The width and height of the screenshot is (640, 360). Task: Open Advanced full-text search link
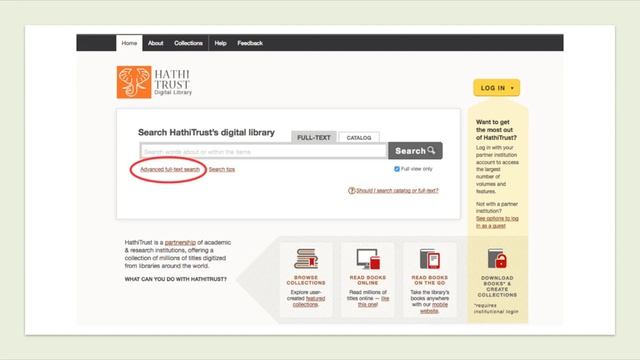[170, 169]
